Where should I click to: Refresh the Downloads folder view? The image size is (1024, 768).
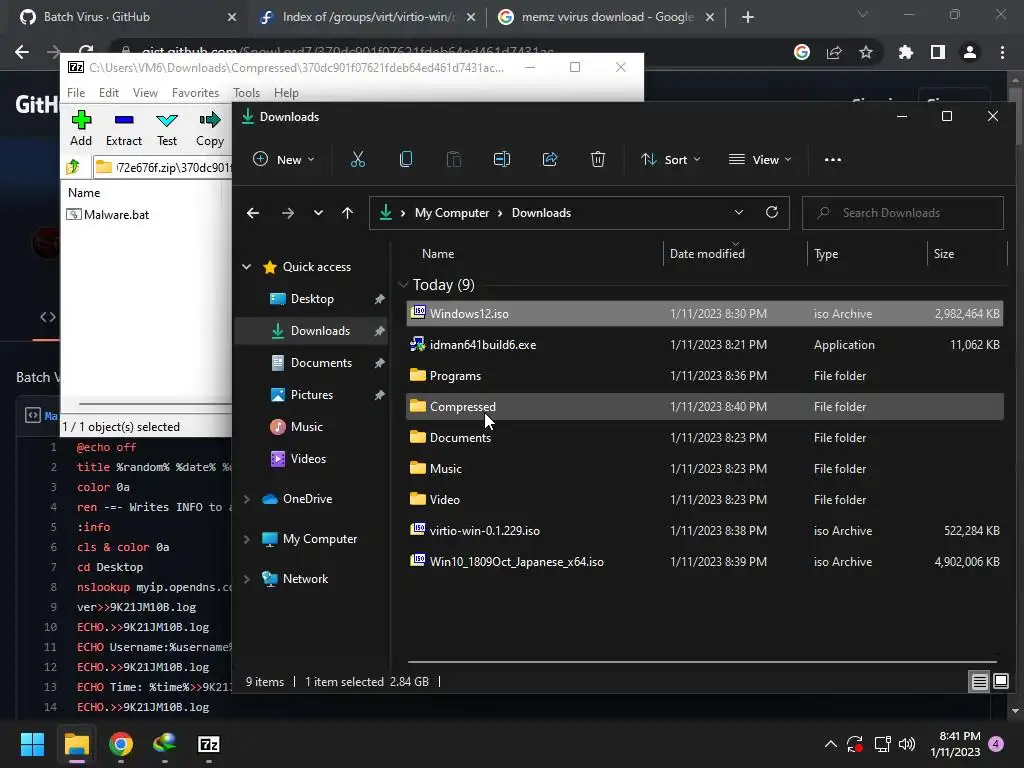pyautogui.click(x=772, y=212)
